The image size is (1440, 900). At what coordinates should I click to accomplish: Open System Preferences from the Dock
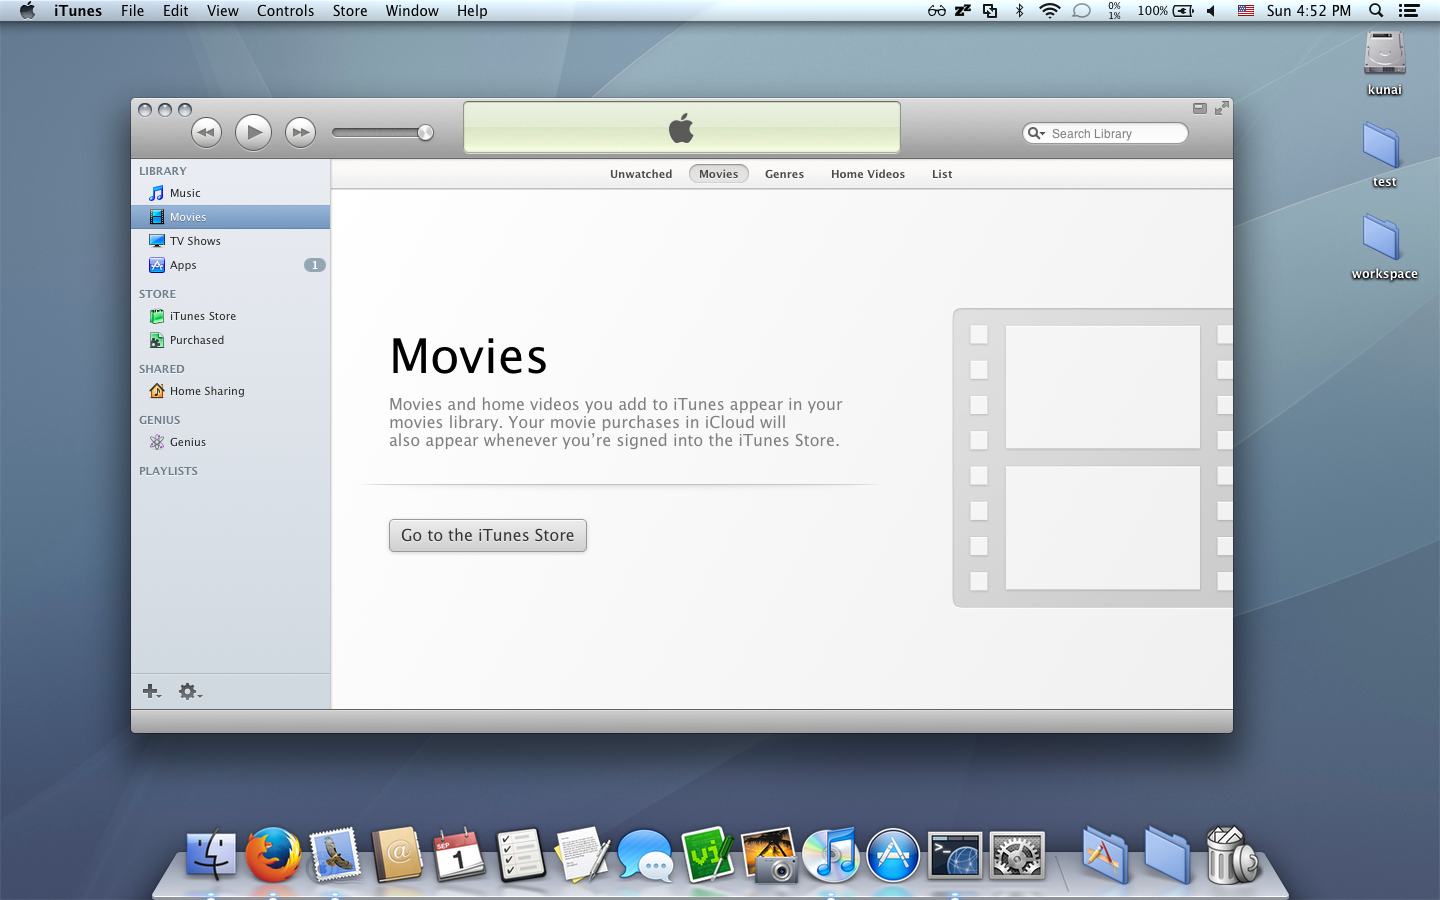click(x=1017, y=856)
